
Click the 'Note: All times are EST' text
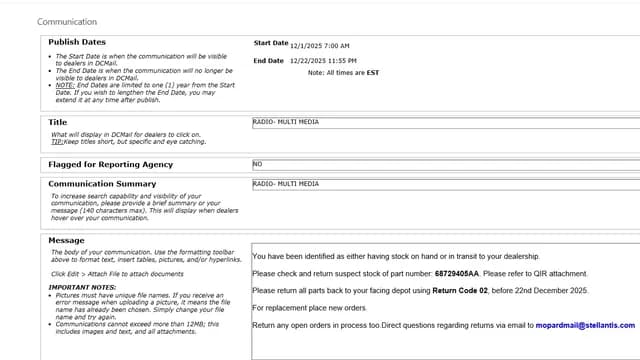(x=343, y=73)
